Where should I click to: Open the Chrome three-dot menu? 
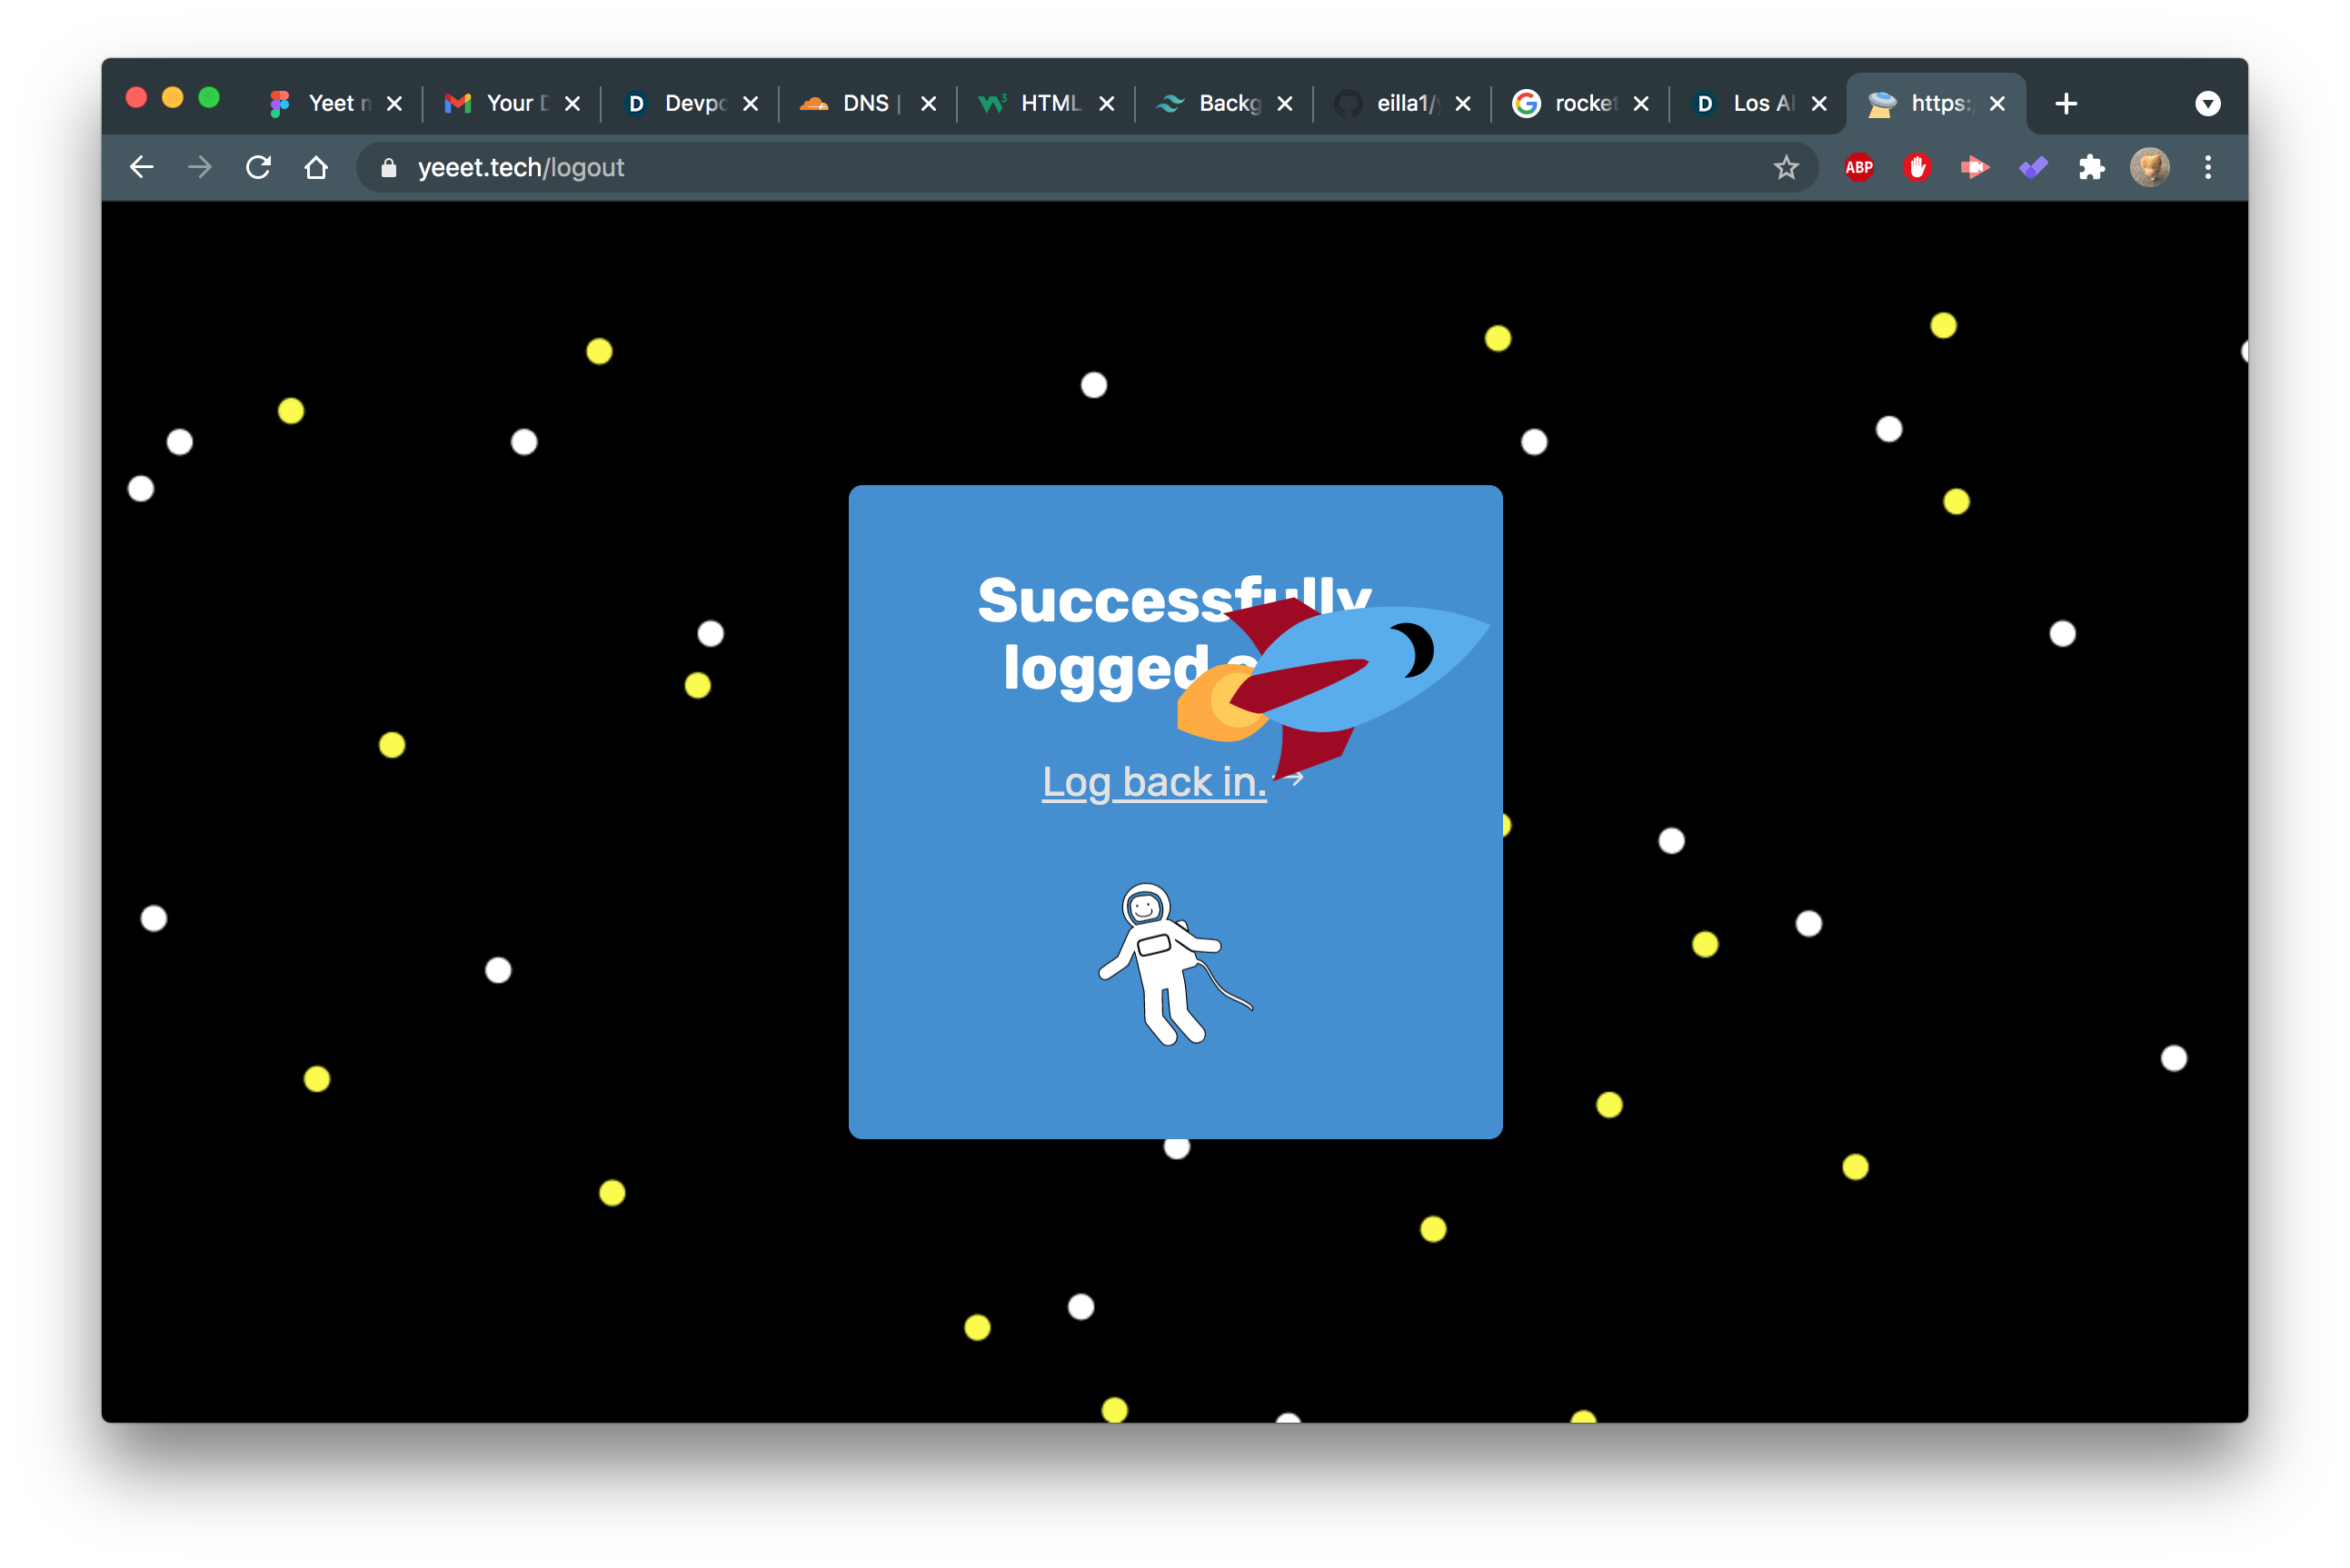coord(2208,167)
